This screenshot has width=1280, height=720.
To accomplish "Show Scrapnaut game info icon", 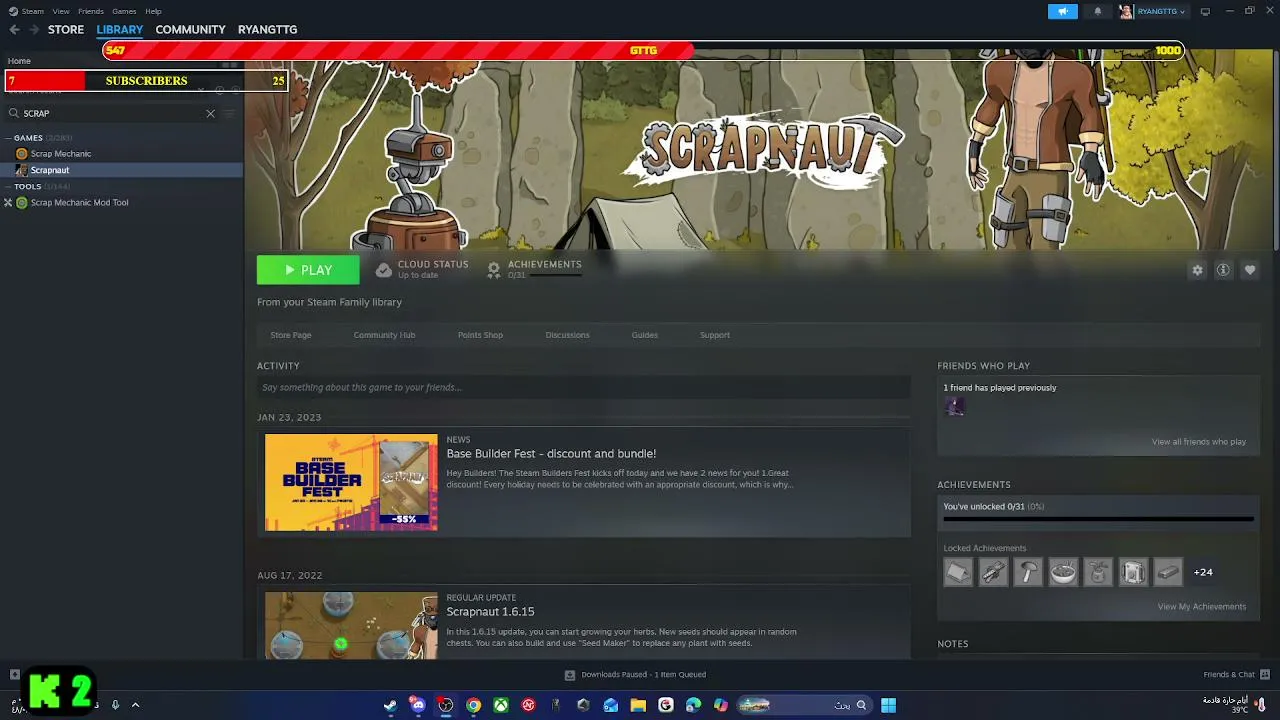I will tap(1223, 270).
